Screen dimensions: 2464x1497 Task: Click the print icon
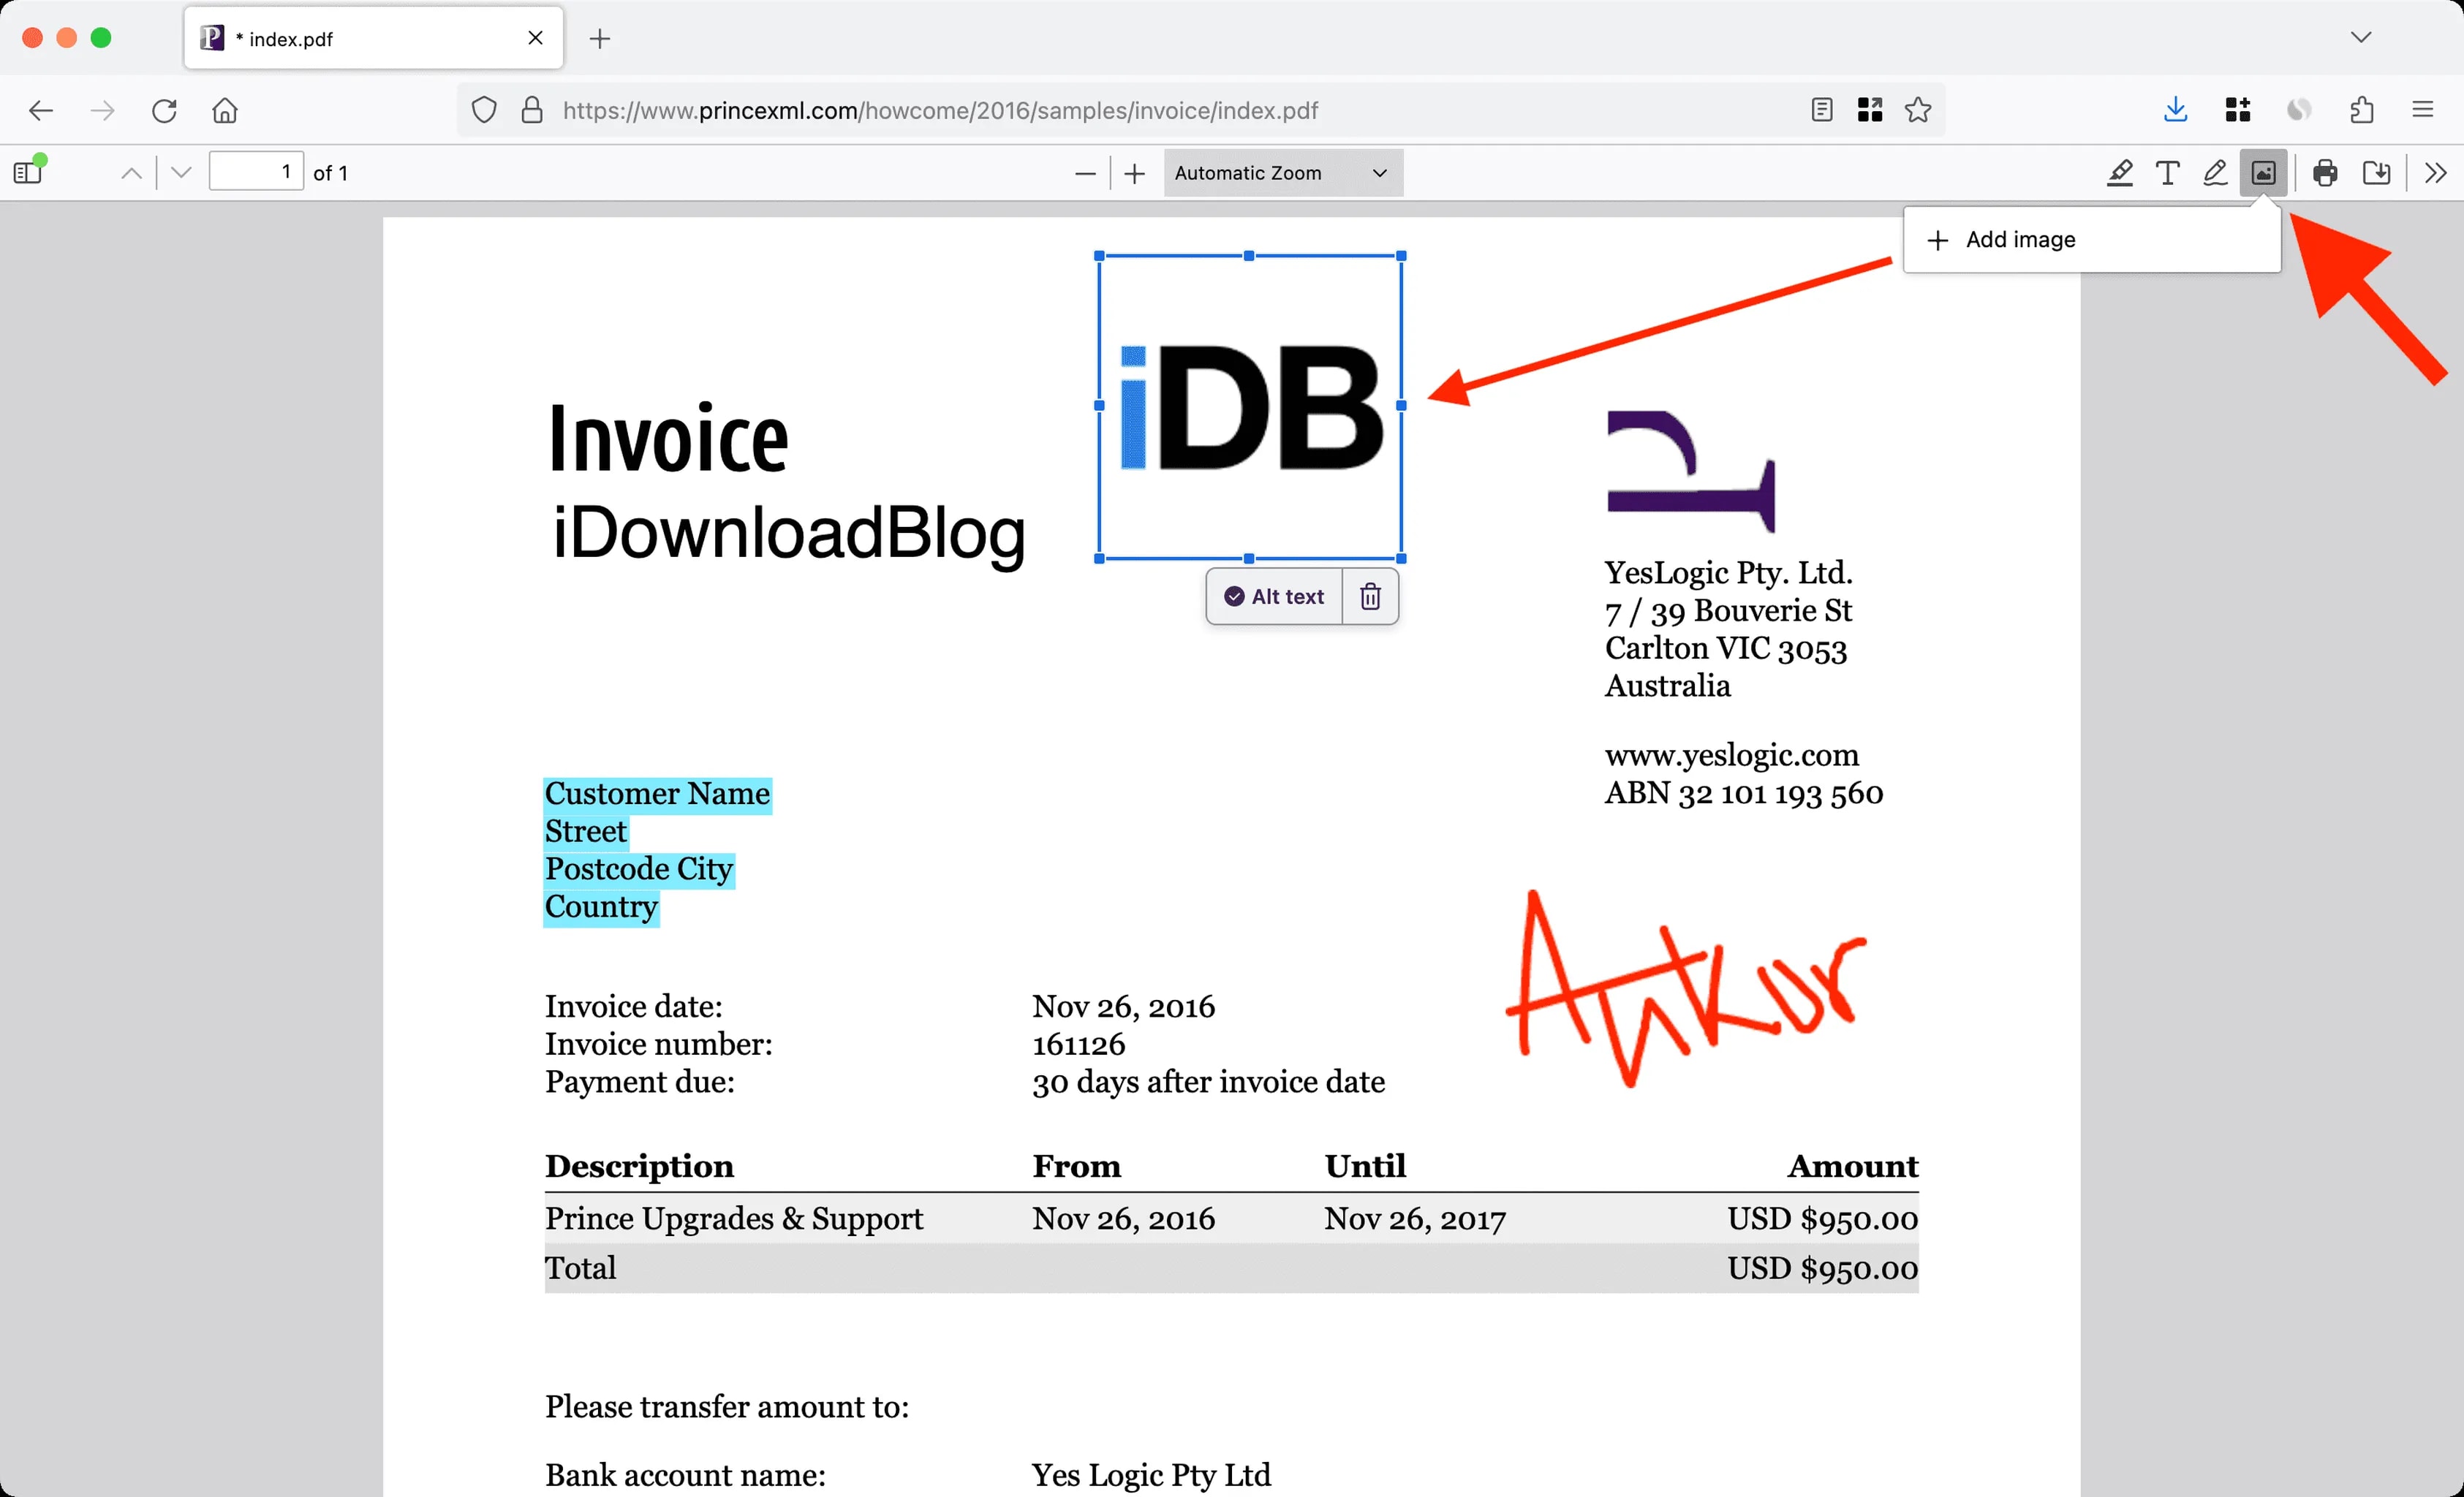(2324, 172)
